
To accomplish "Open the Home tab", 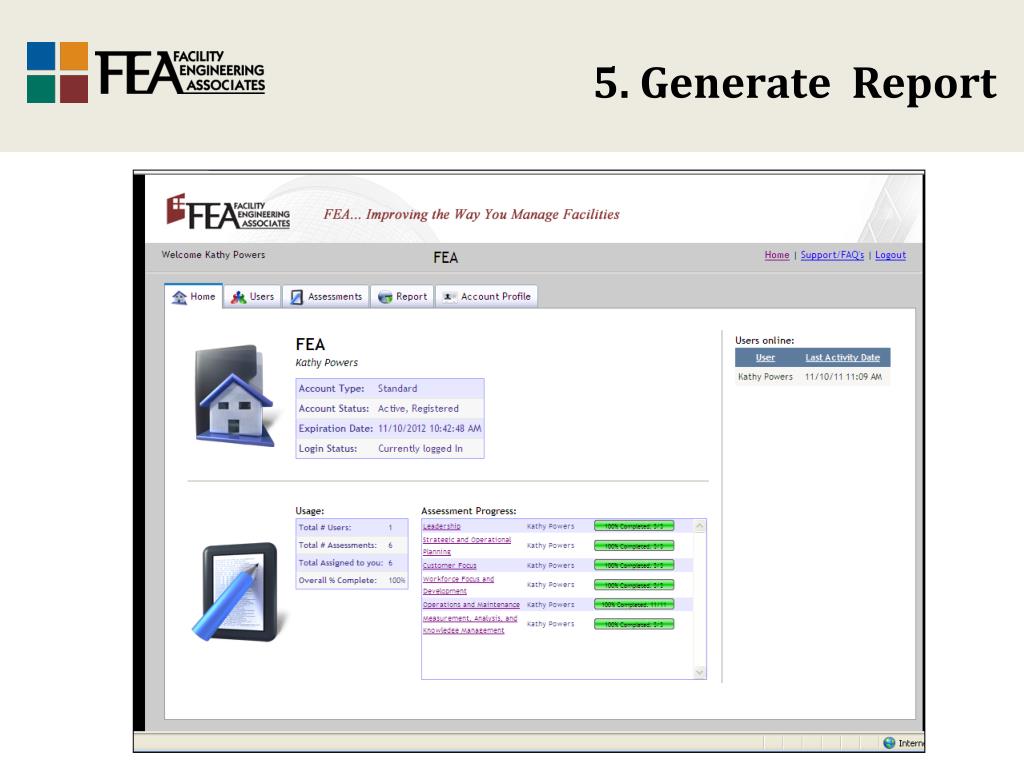I will (193, 296).
